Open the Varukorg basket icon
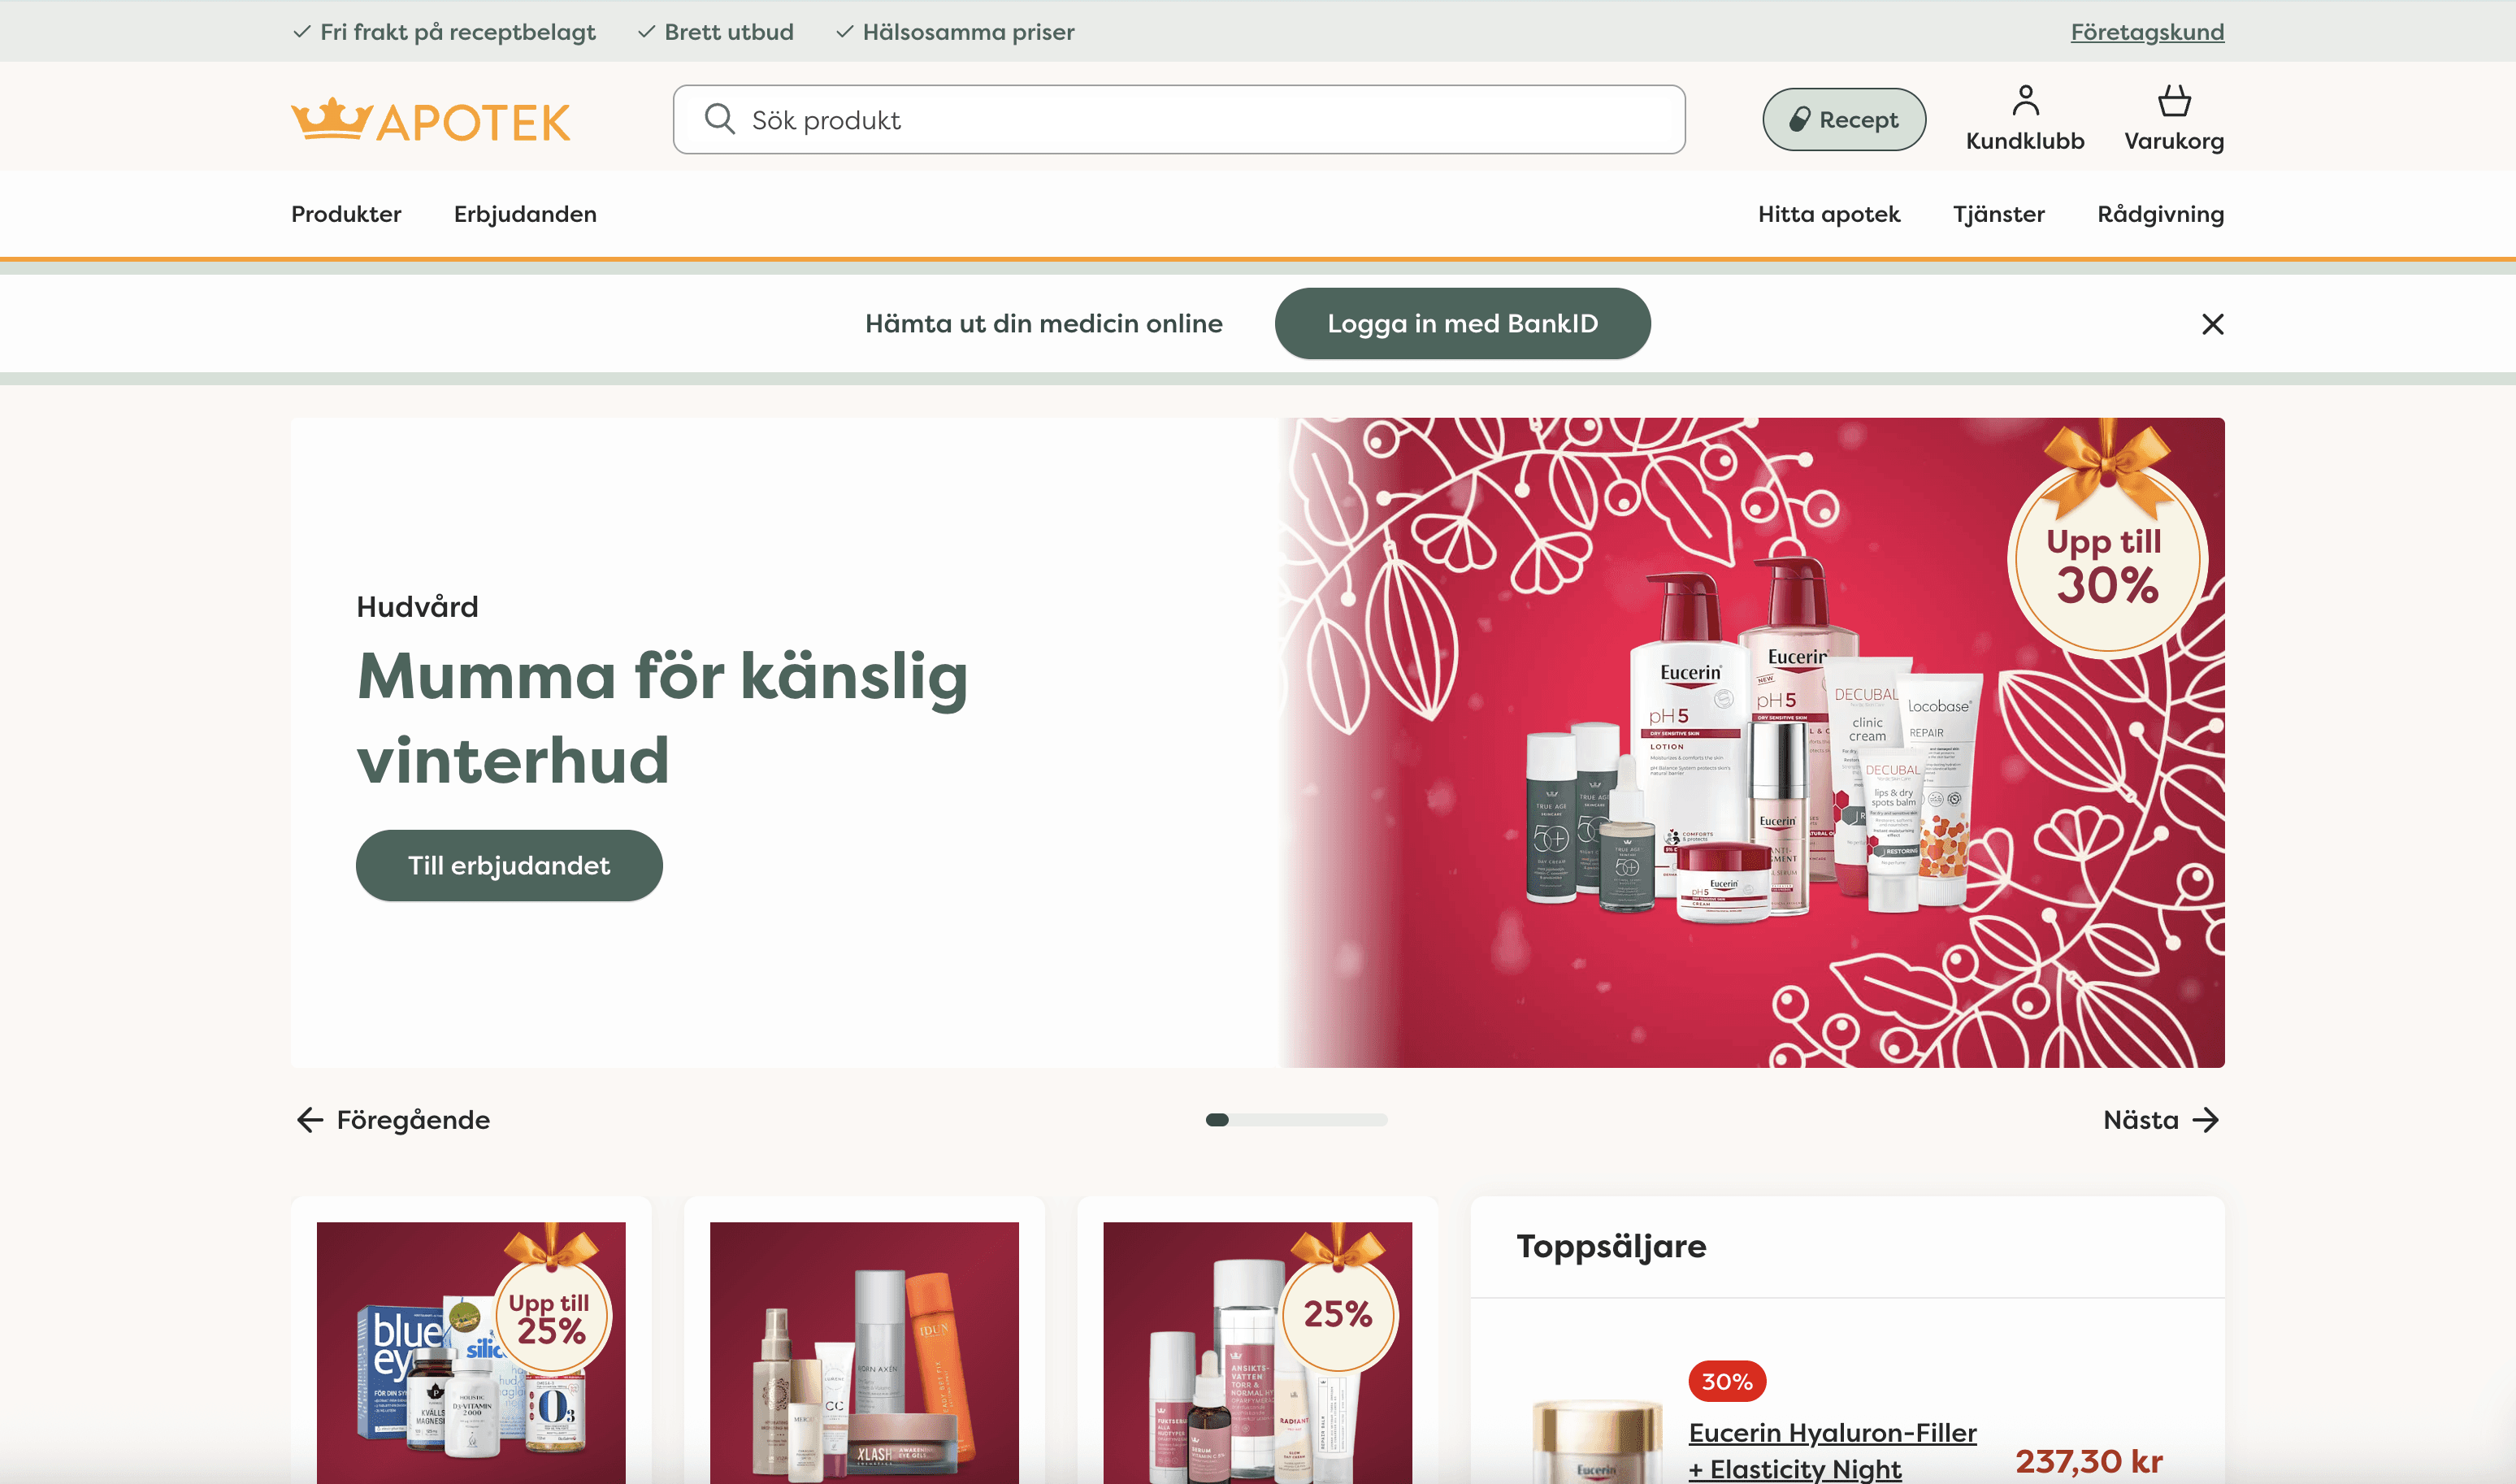Image resolution: width=2516 pixels, height=1484 pixels. point(2174,100)
